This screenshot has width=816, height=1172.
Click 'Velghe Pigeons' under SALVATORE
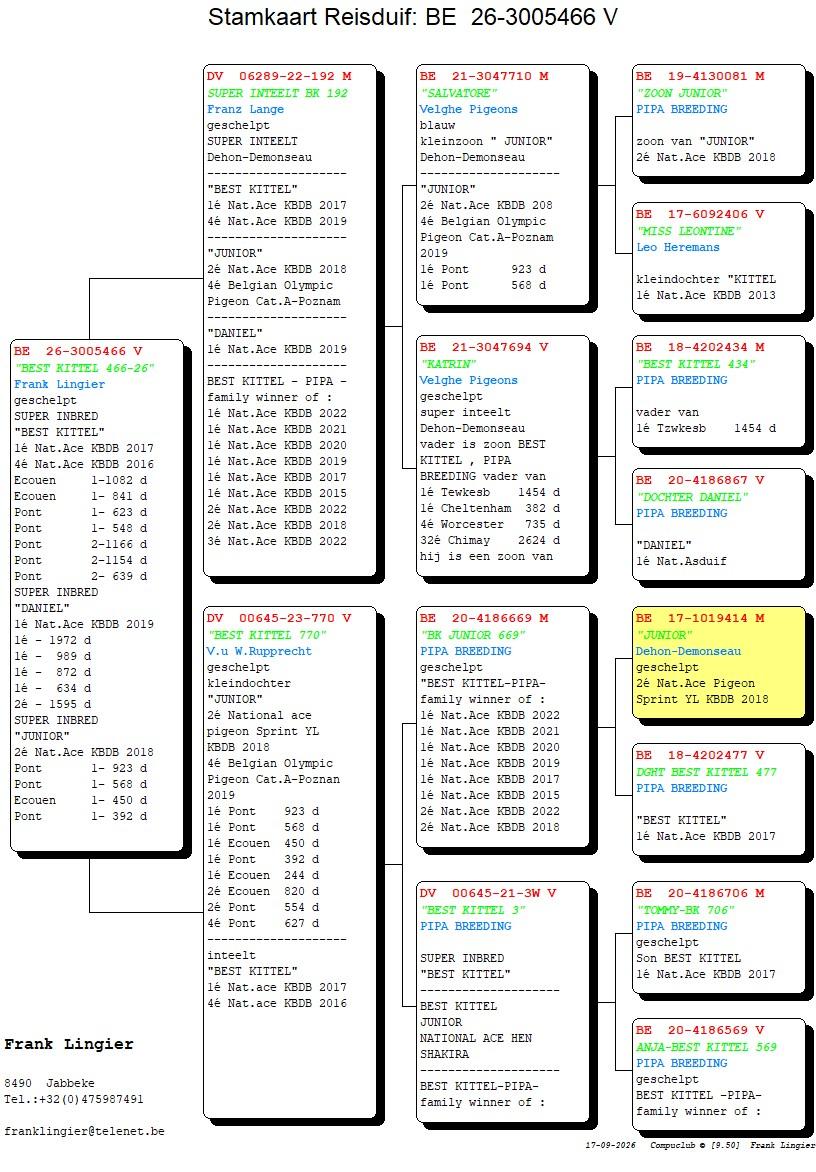(x=469, y=109)
